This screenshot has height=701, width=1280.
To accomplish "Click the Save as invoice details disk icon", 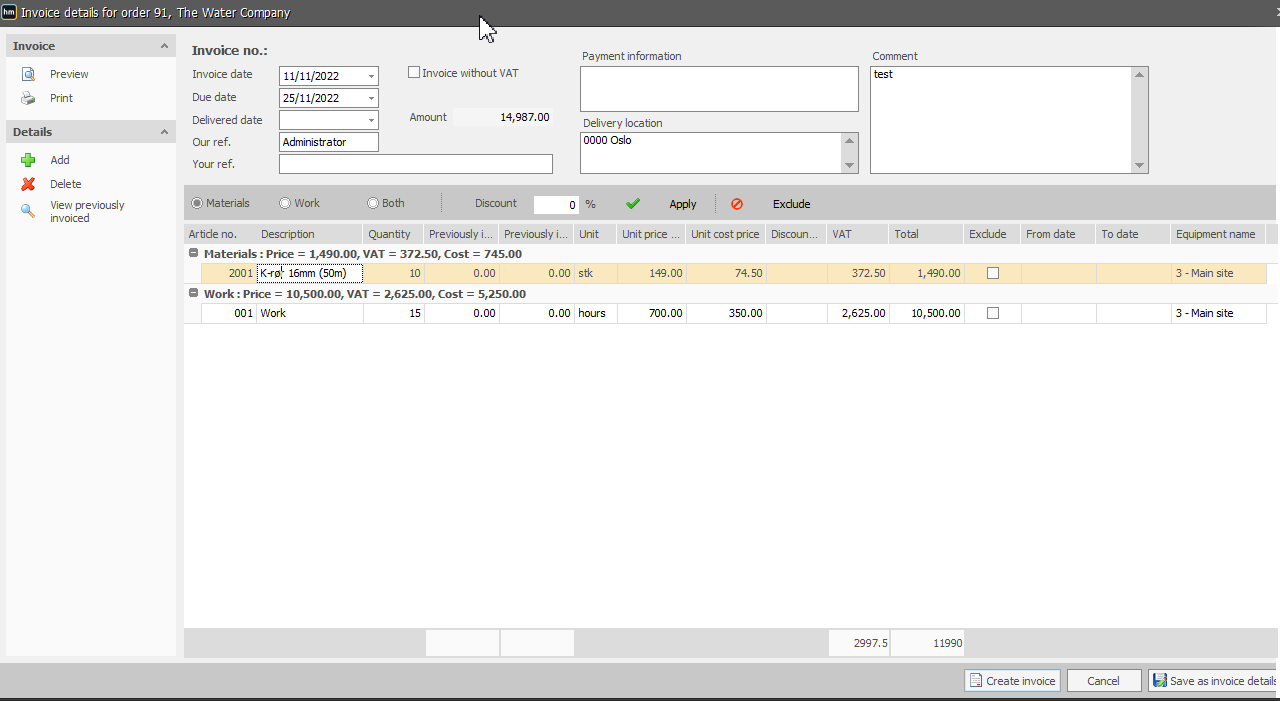I will [1160, 681].
